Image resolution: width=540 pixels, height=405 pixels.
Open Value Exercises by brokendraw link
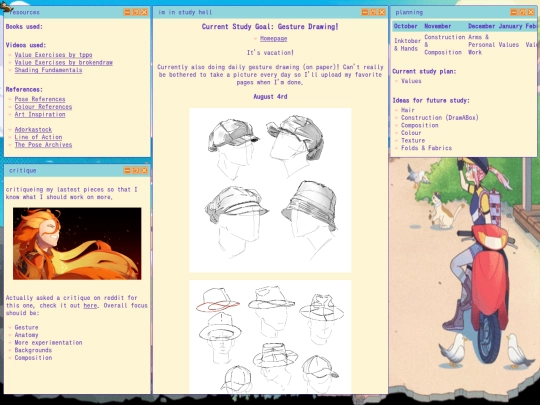coord(64,62)
